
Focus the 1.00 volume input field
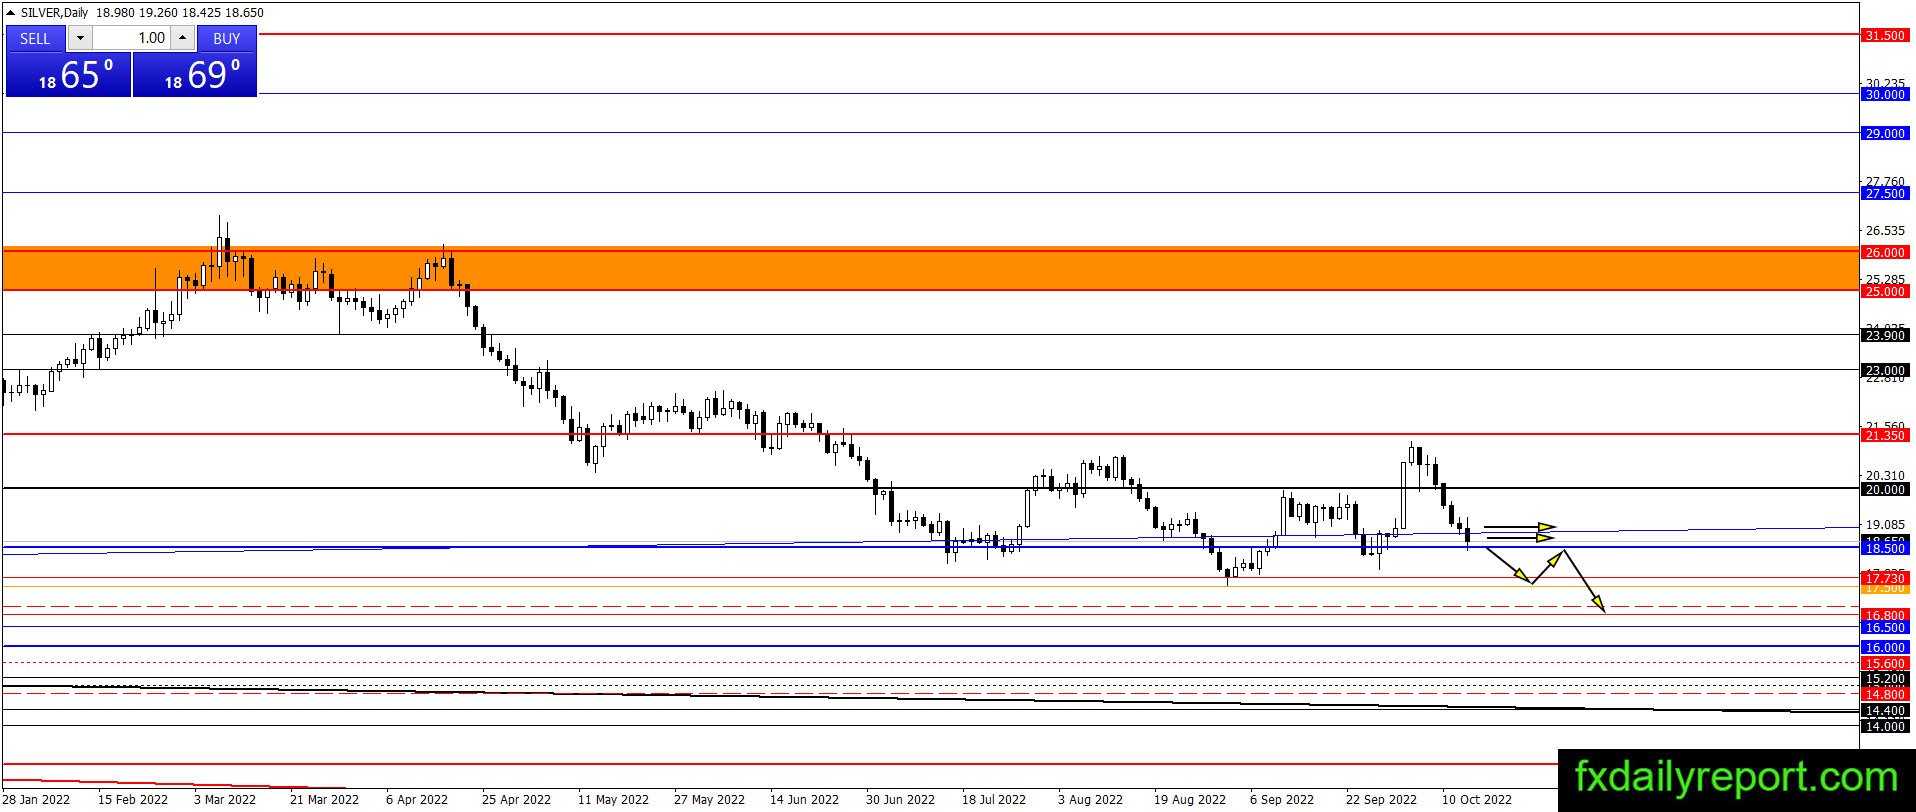[132, 38]
